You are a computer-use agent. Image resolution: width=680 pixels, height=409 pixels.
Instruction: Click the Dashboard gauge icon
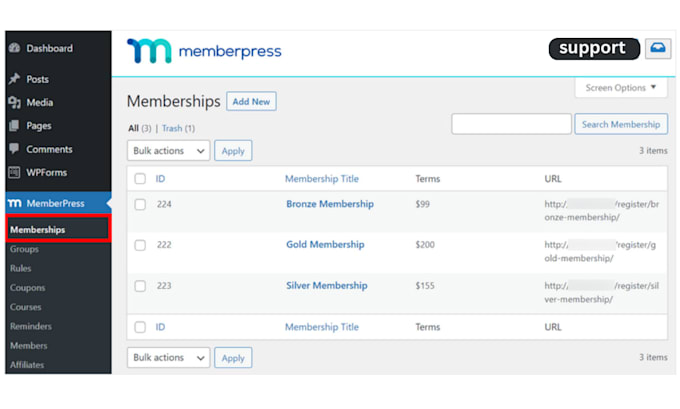pyautogui.click(x=14, y=48)
